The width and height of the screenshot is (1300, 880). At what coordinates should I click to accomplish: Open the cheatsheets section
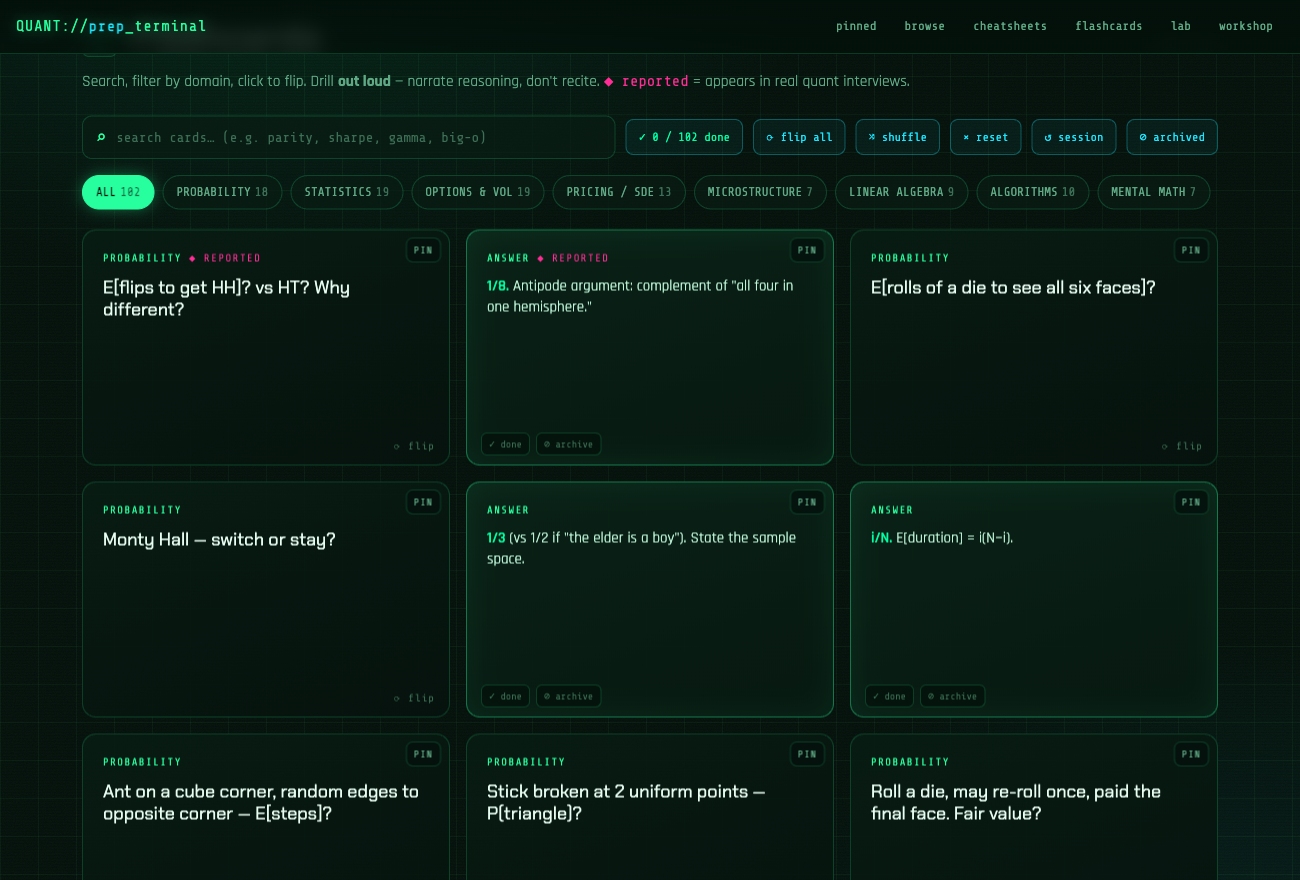pyautogui.click(x=1010, y=26)
